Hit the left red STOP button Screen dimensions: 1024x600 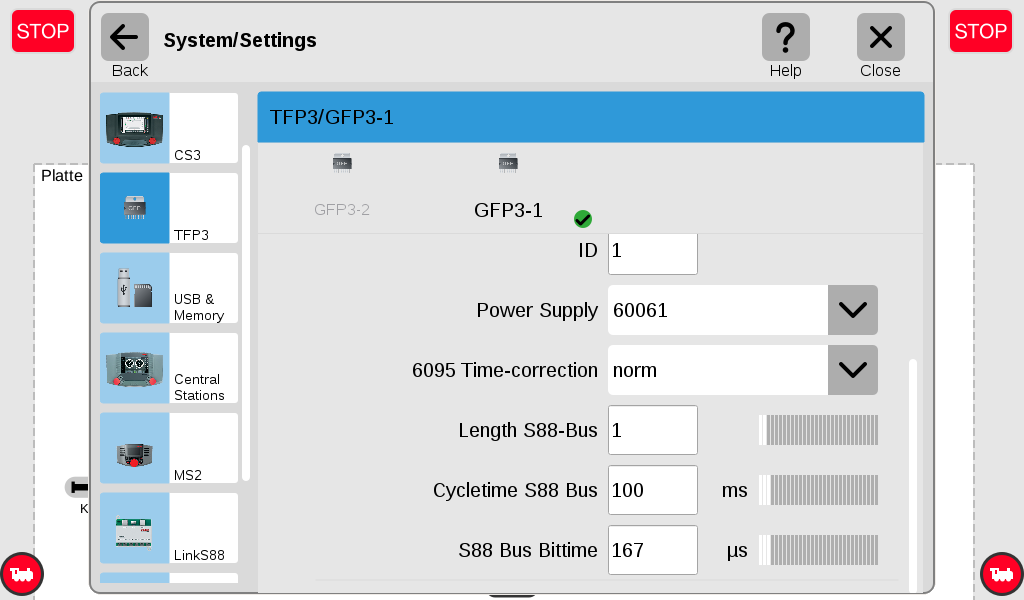[43, 31]
